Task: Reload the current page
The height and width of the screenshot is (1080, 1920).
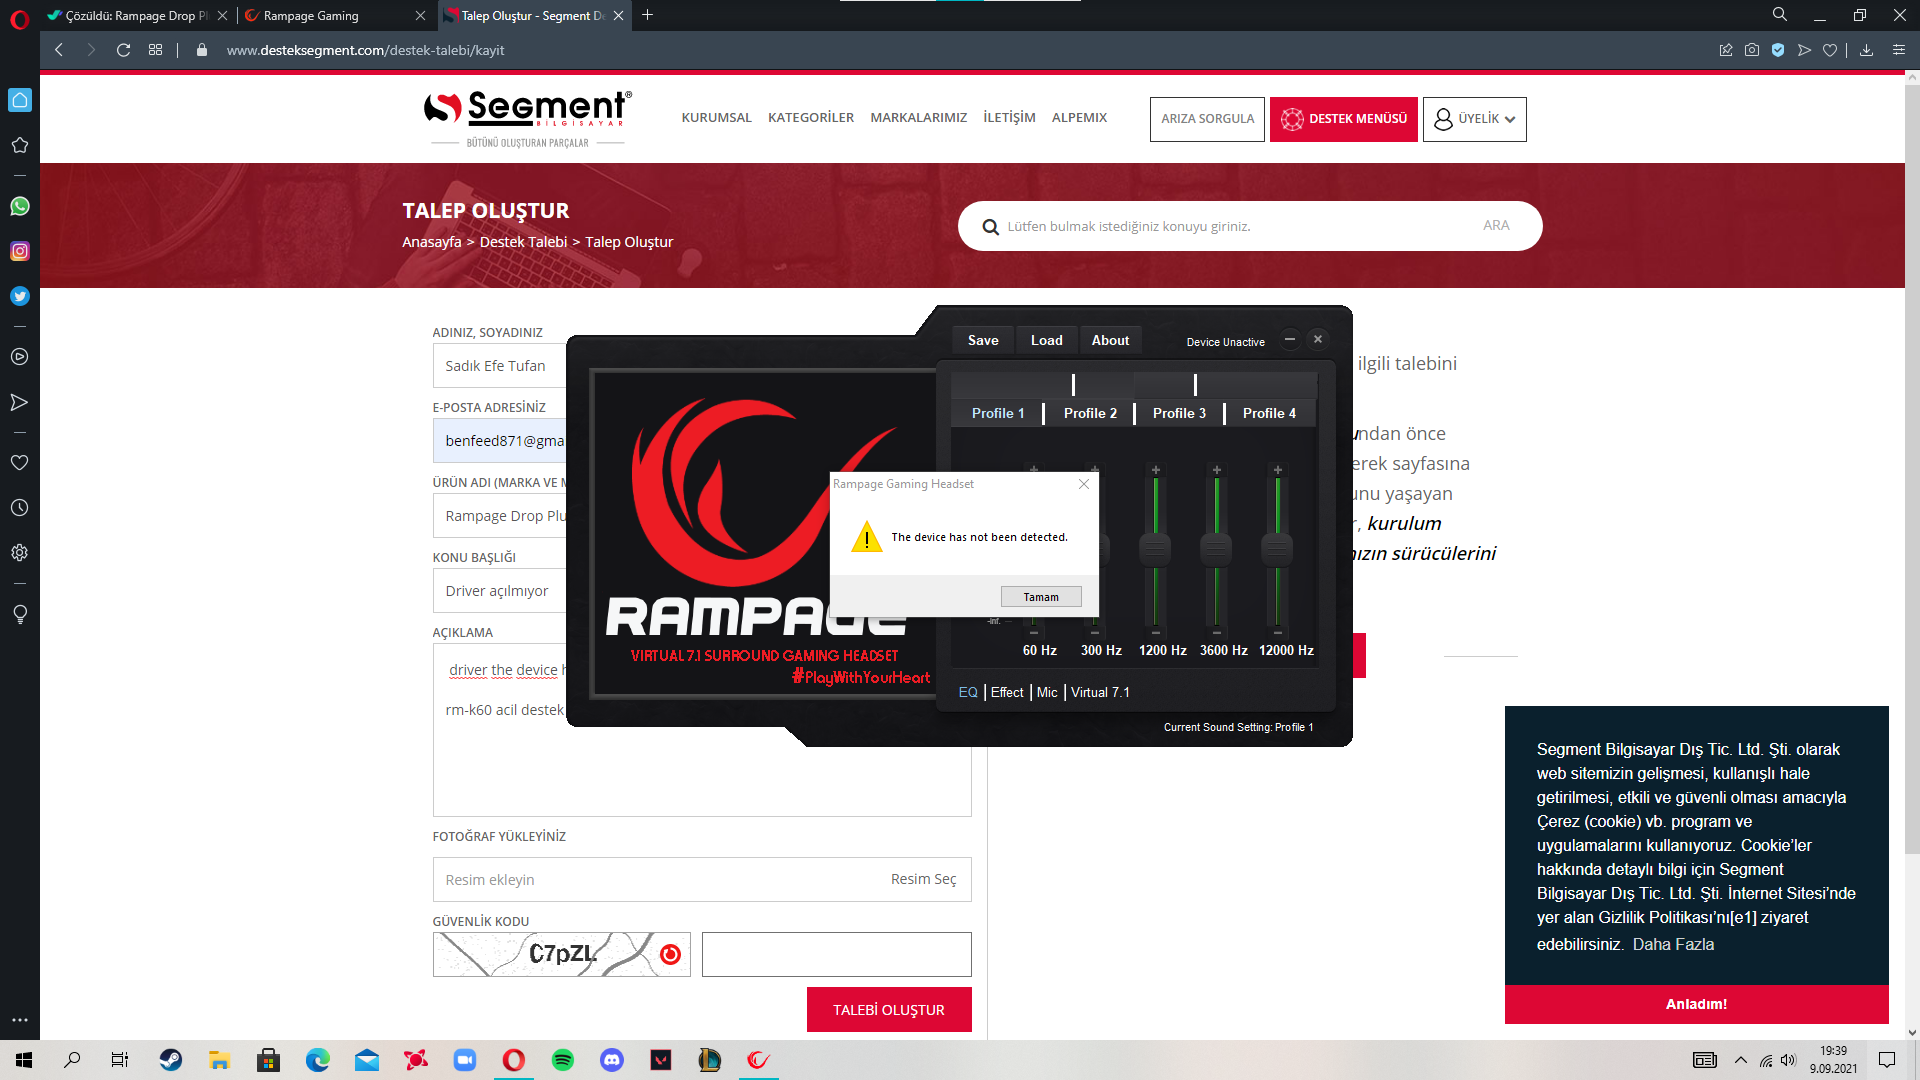Action: (123, 50)
